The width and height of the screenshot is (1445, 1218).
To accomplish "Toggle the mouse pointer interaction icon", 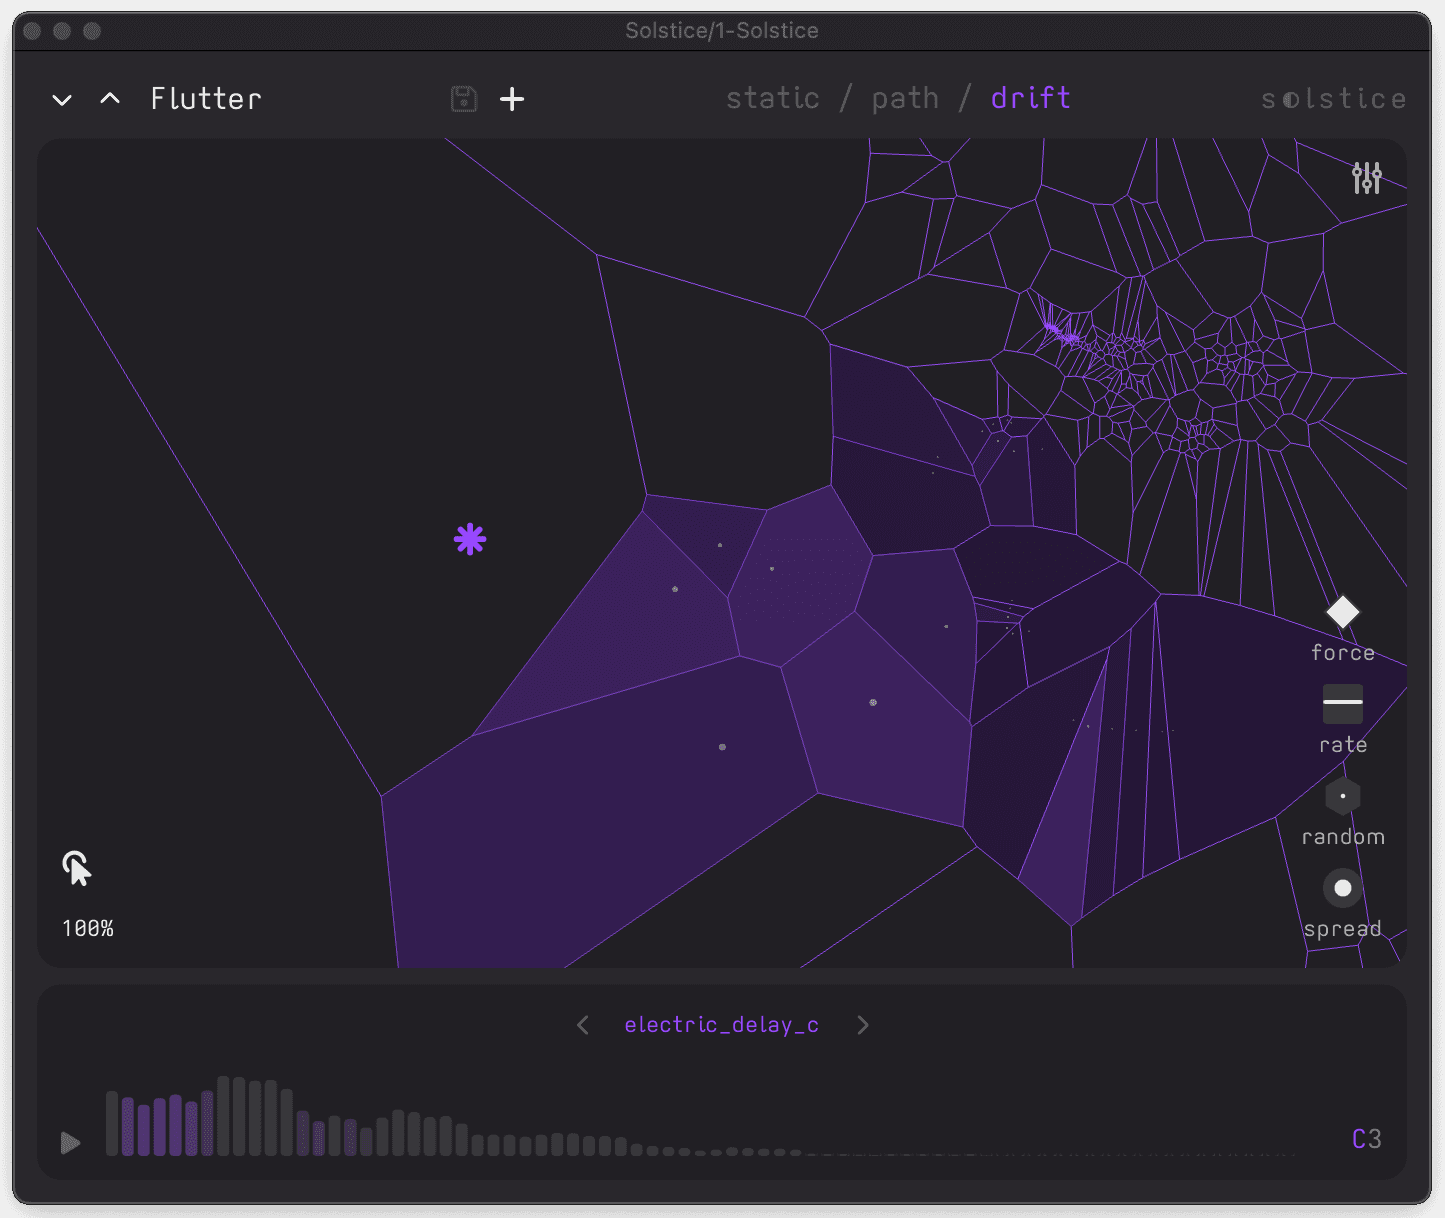I will coord(77,869).
